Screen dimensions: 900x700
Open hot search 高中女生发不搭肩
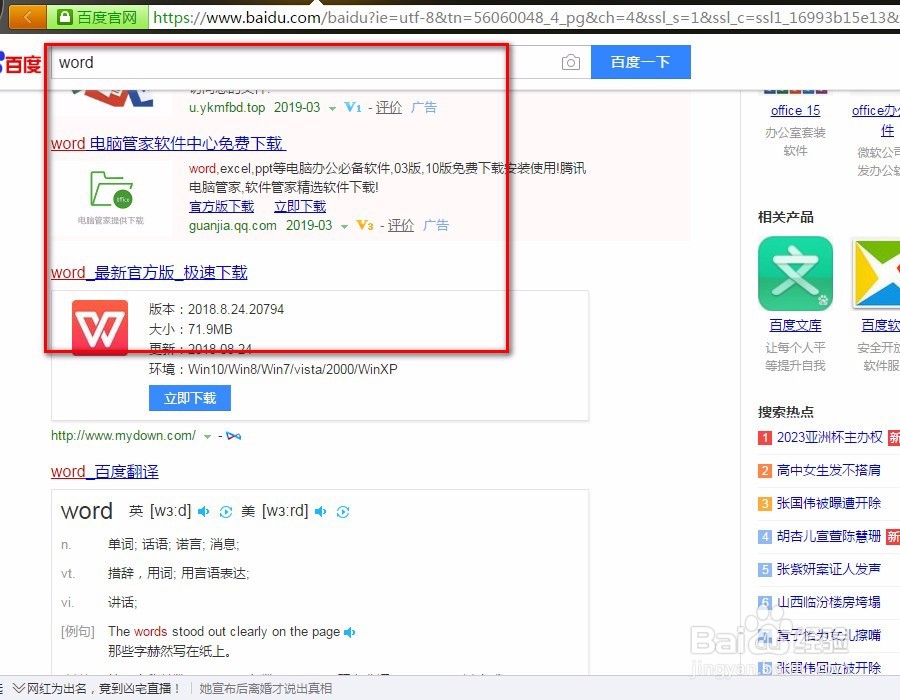tap(829, 470)
